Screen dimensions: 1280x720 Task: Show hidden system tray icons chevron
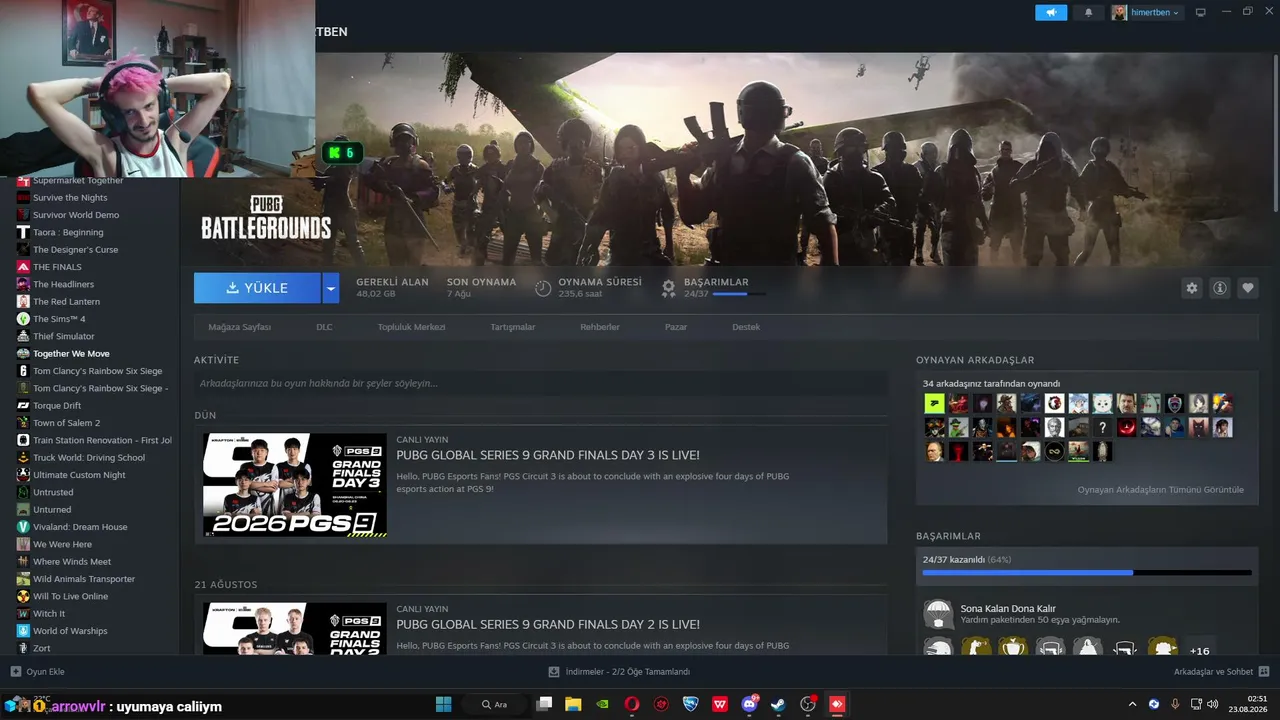[x=1132, y=704]
